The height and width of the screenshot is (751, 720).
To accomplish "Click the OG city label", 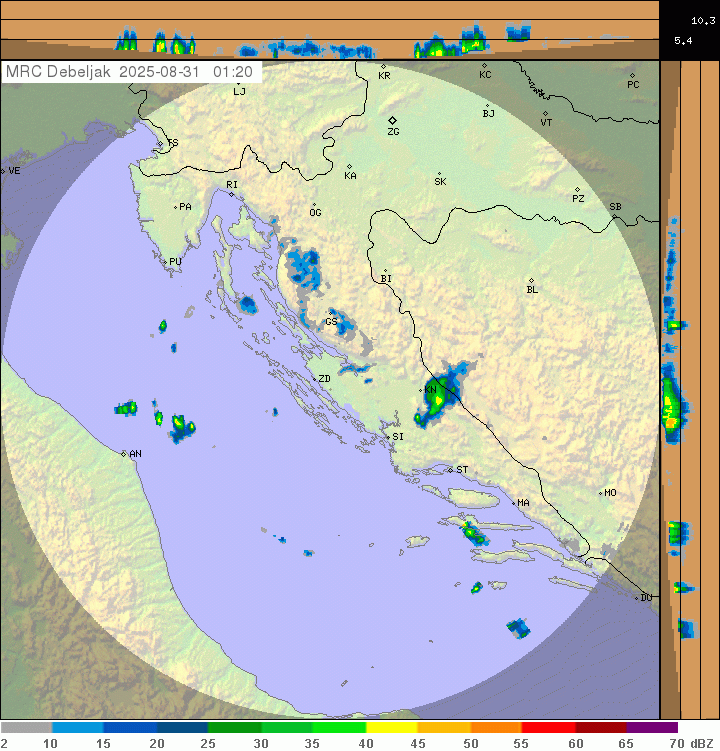I will pos(315,213).
